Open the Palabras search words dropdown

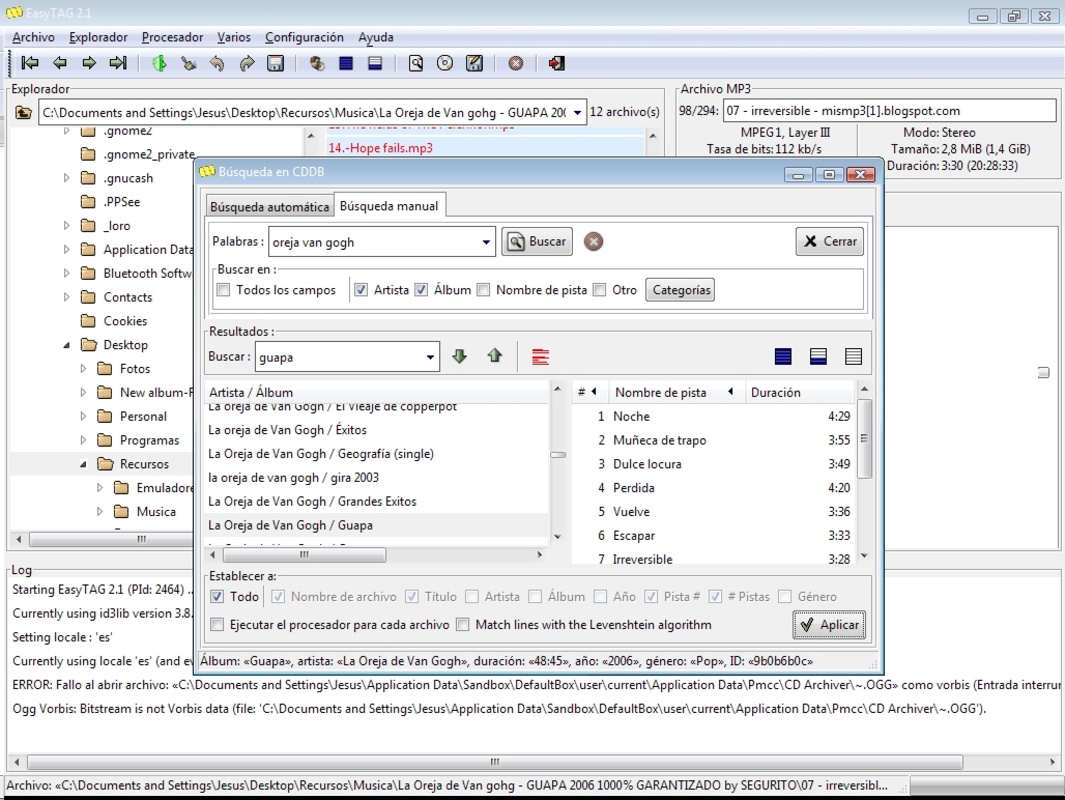pos(486,242)
